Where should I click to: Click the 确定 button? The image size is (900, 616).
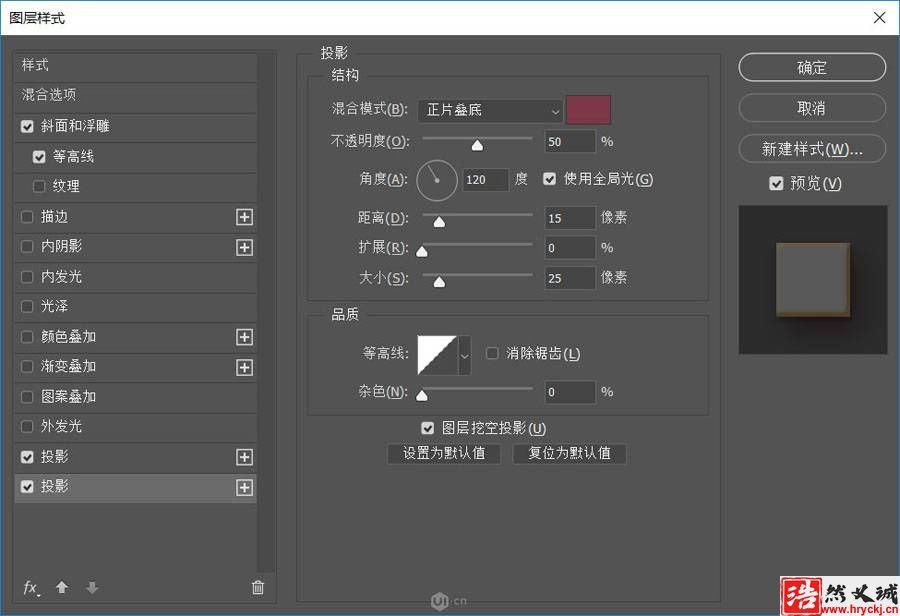812,68
